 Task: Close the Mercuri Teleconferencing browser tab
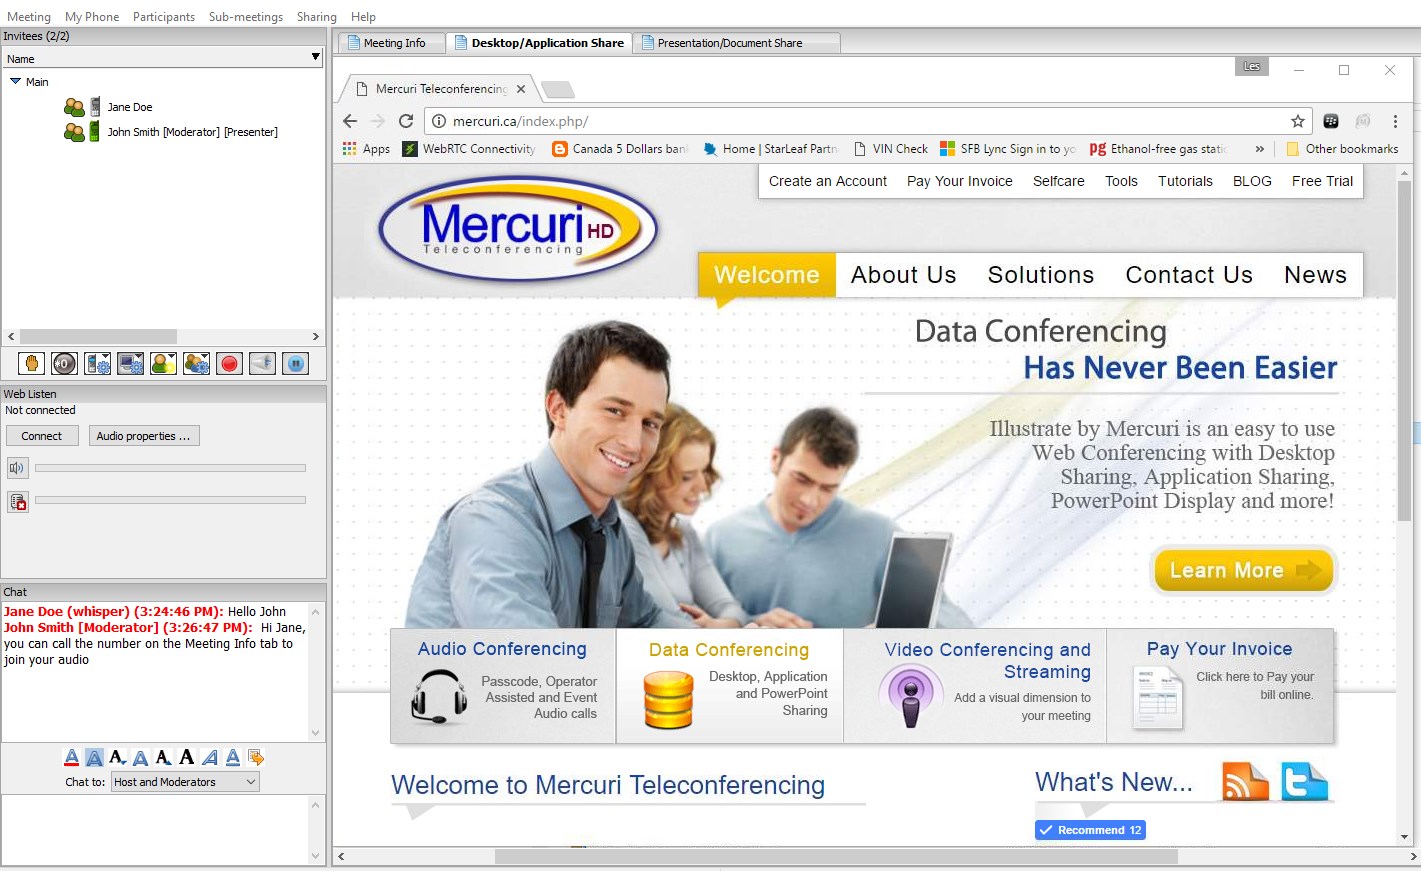click(521, 89)
